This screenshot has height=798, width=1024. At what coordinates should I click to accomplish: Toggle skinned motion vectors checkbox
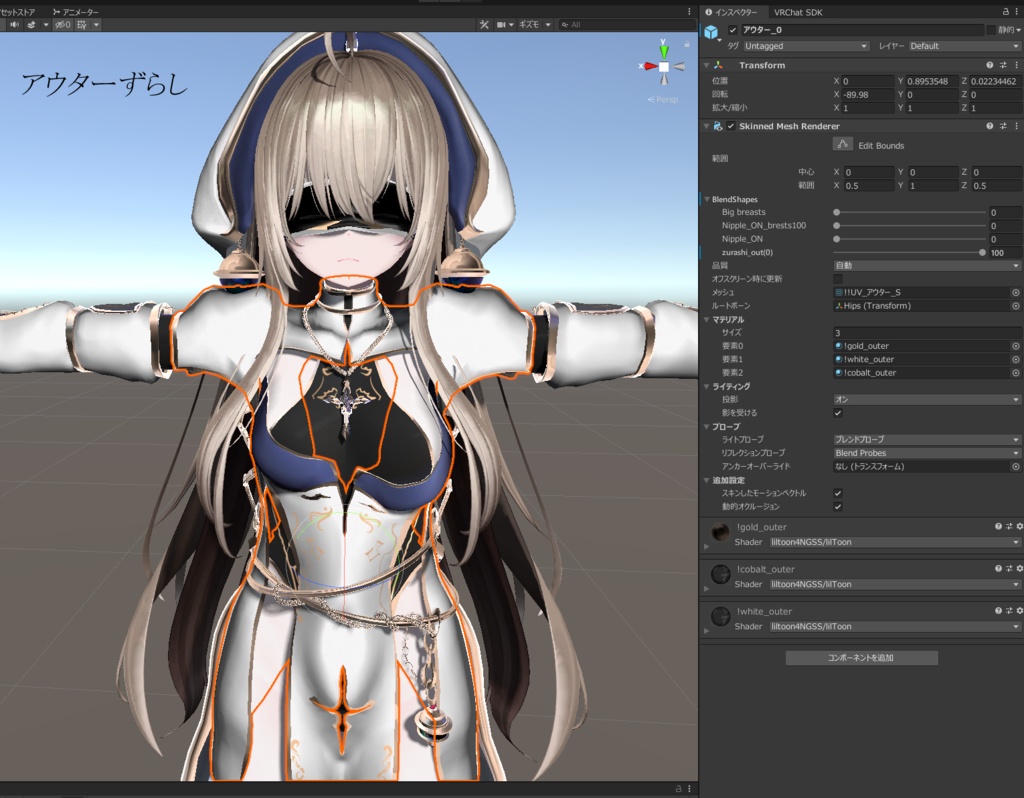pos(838,493)
